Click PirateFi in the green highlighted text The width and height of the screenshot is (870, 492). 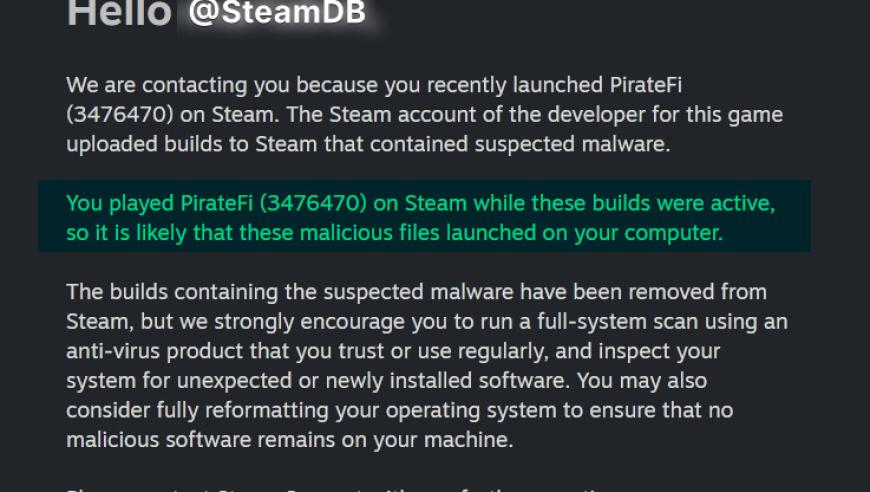pos(217,204)
